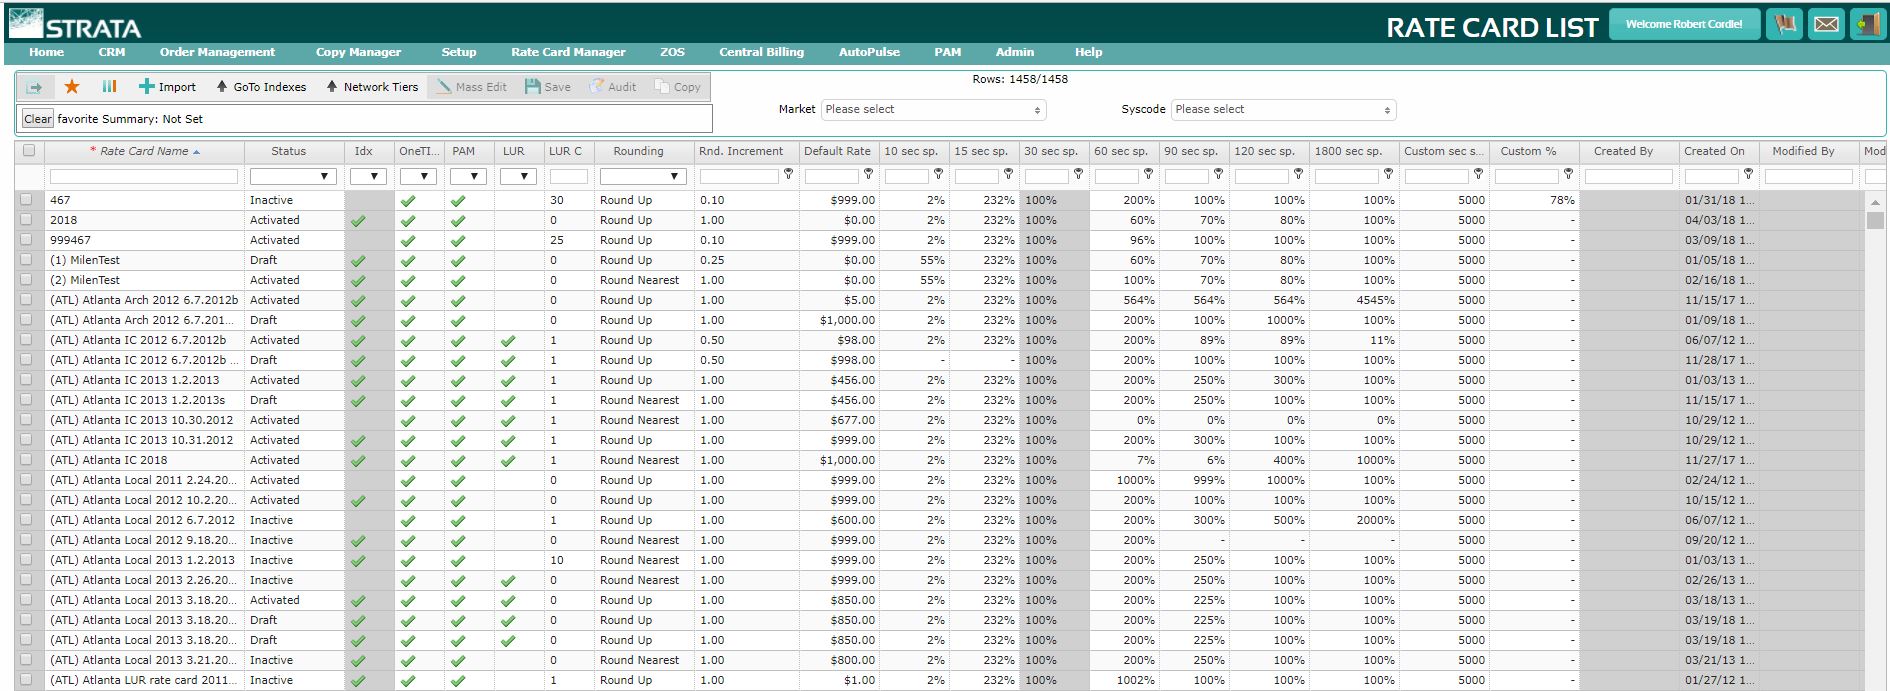This screenshot has height=691, width=1890.
Task: Click the flag icon in header
Action: (1784, 24)
